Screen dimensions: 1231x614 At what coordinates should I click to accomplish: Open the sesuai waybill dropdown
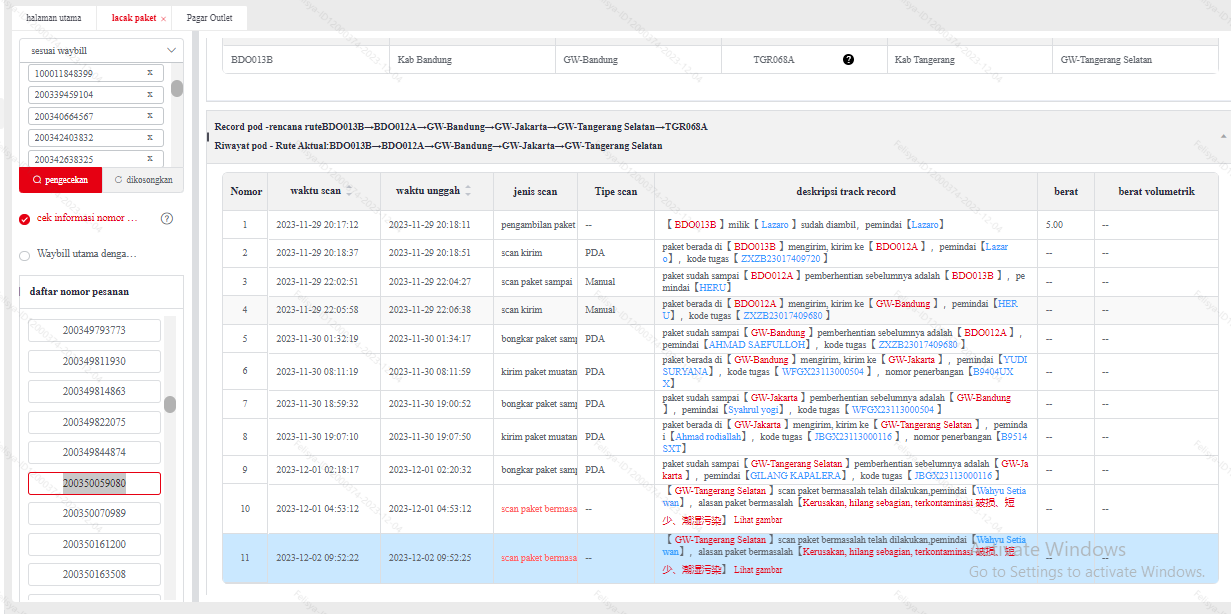tap(102, 50)
